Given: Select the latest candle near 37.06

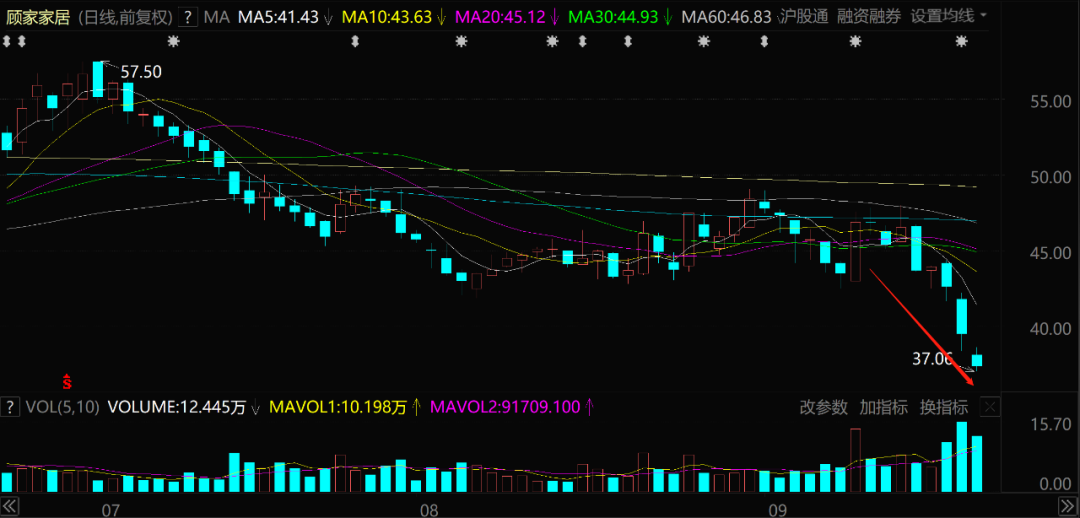Looking at the screenshot, I should (977, 360).
